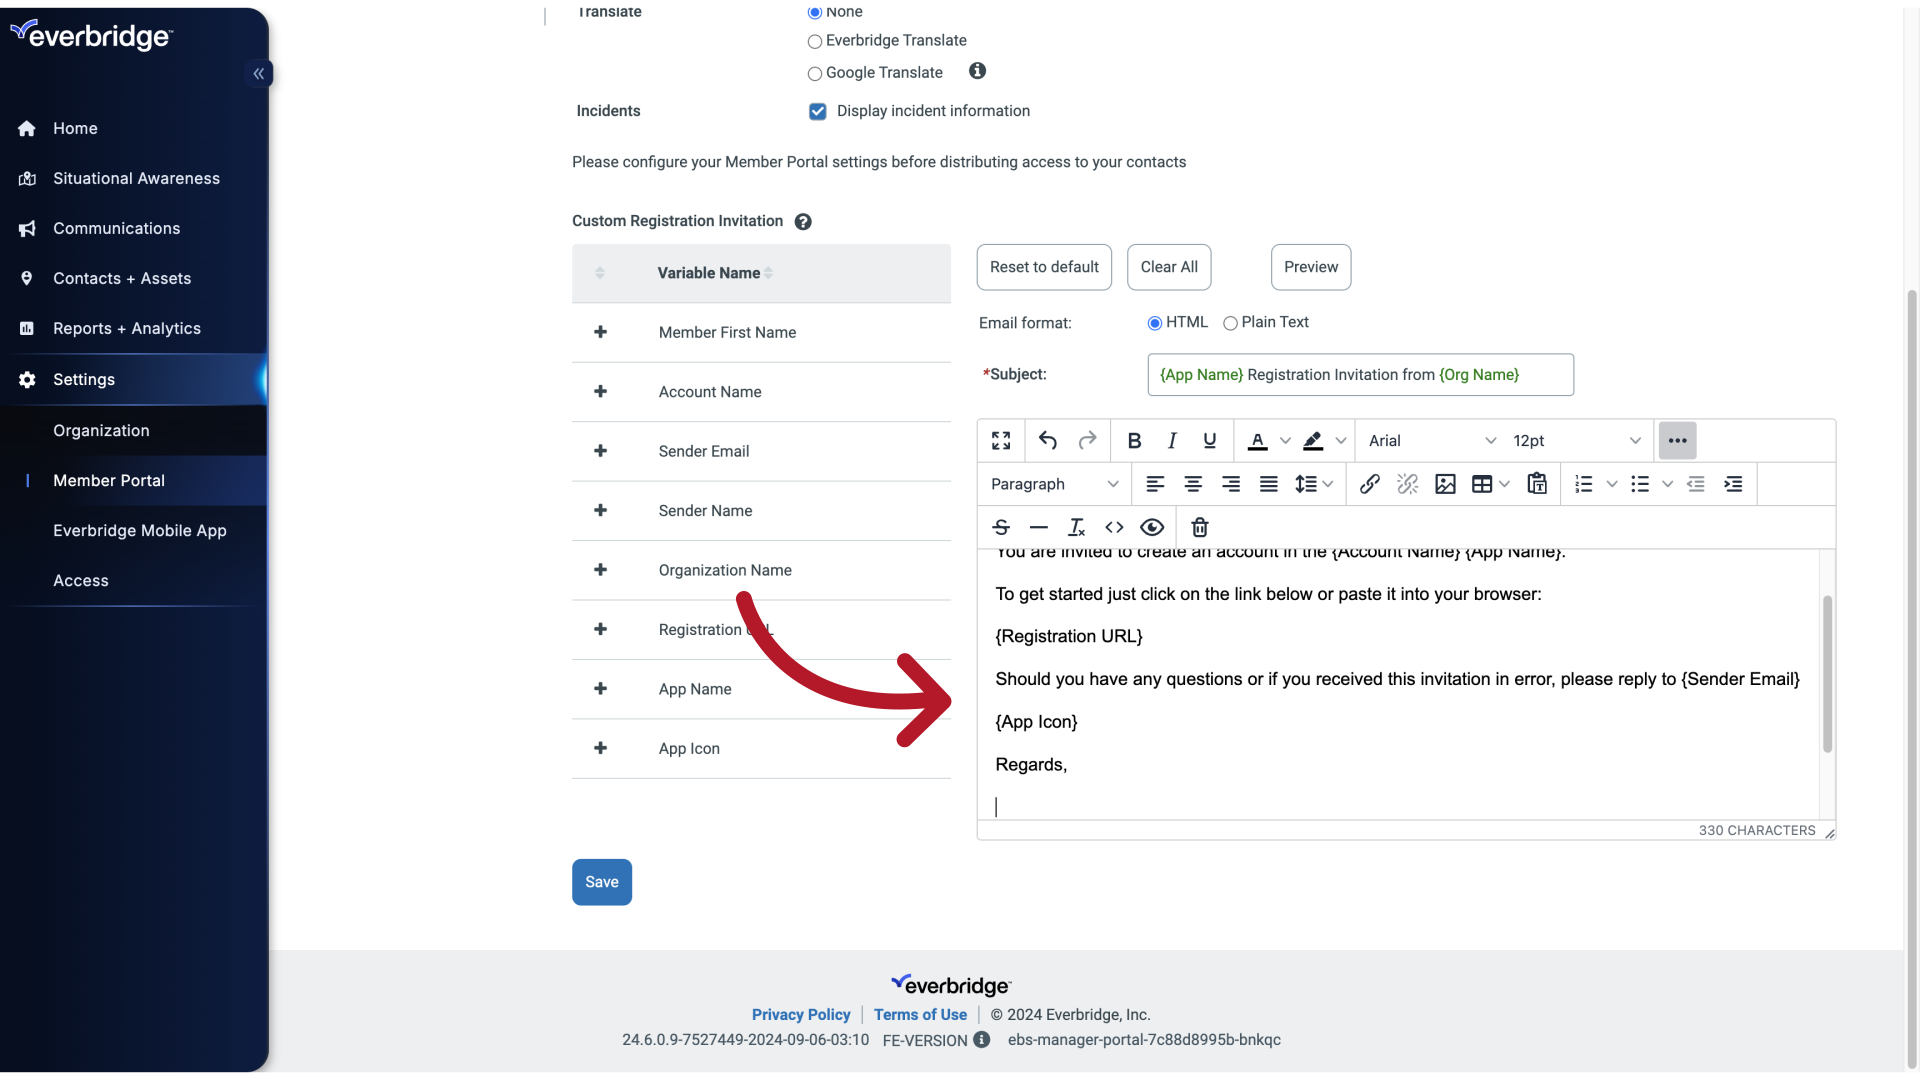The image size is (1920, 1080).
Task: Open the 12pt font size dropdown
Action: [x=1576, y=440]
